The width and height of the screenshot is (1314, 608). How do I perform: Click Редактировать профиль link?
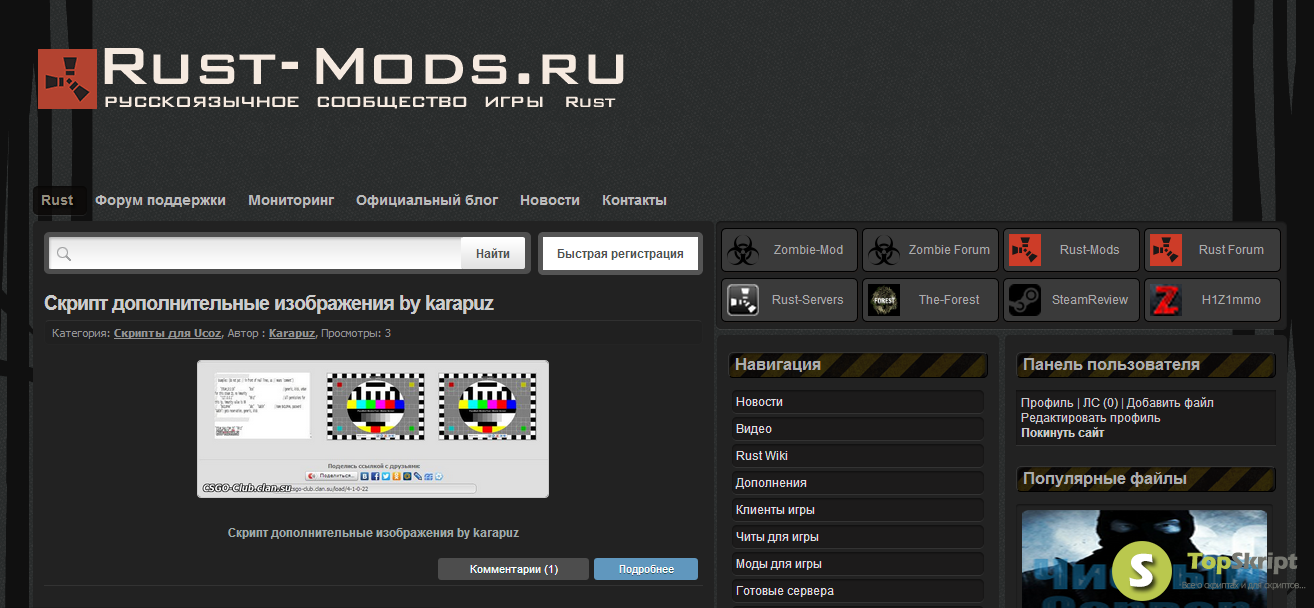click(x=1091, y=418)
